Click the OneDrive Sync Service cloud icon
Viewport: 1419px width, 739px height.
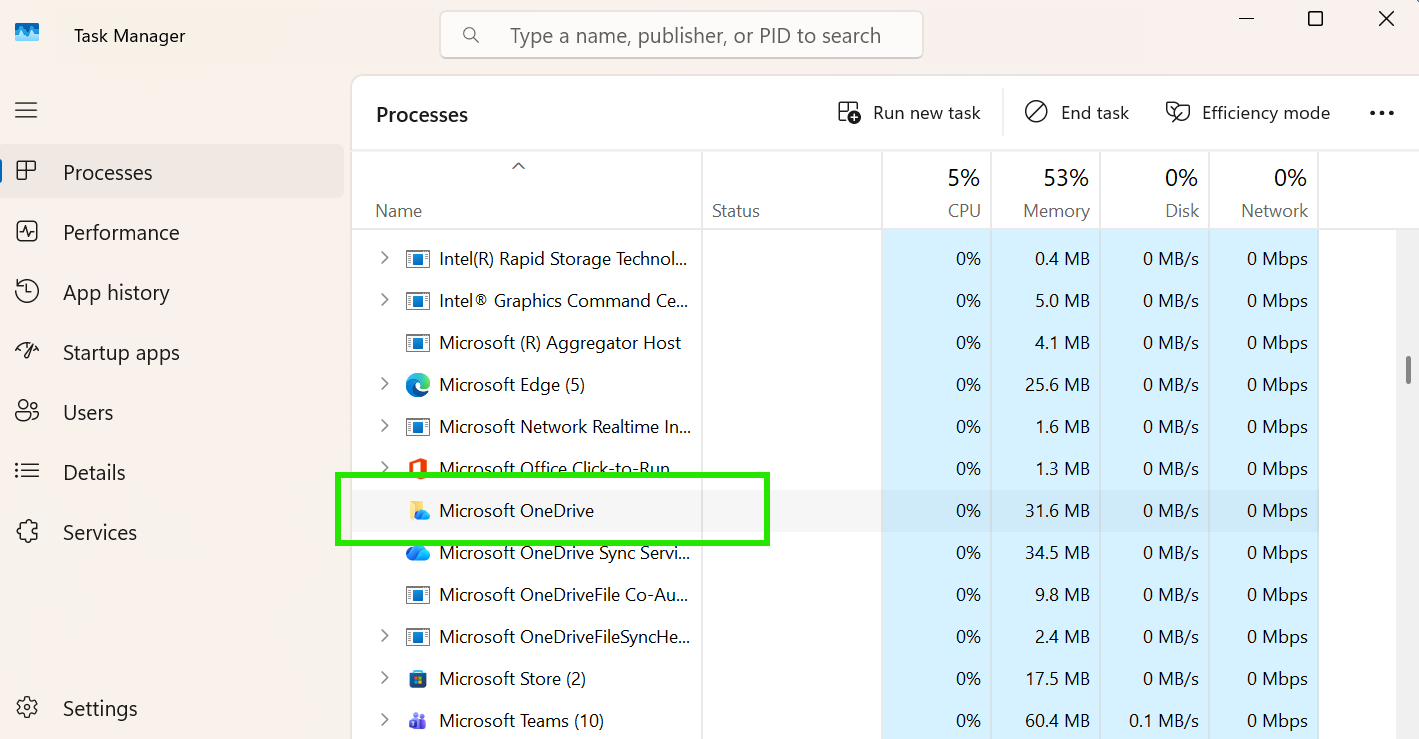pyautogui.click(x=418, y=553)
